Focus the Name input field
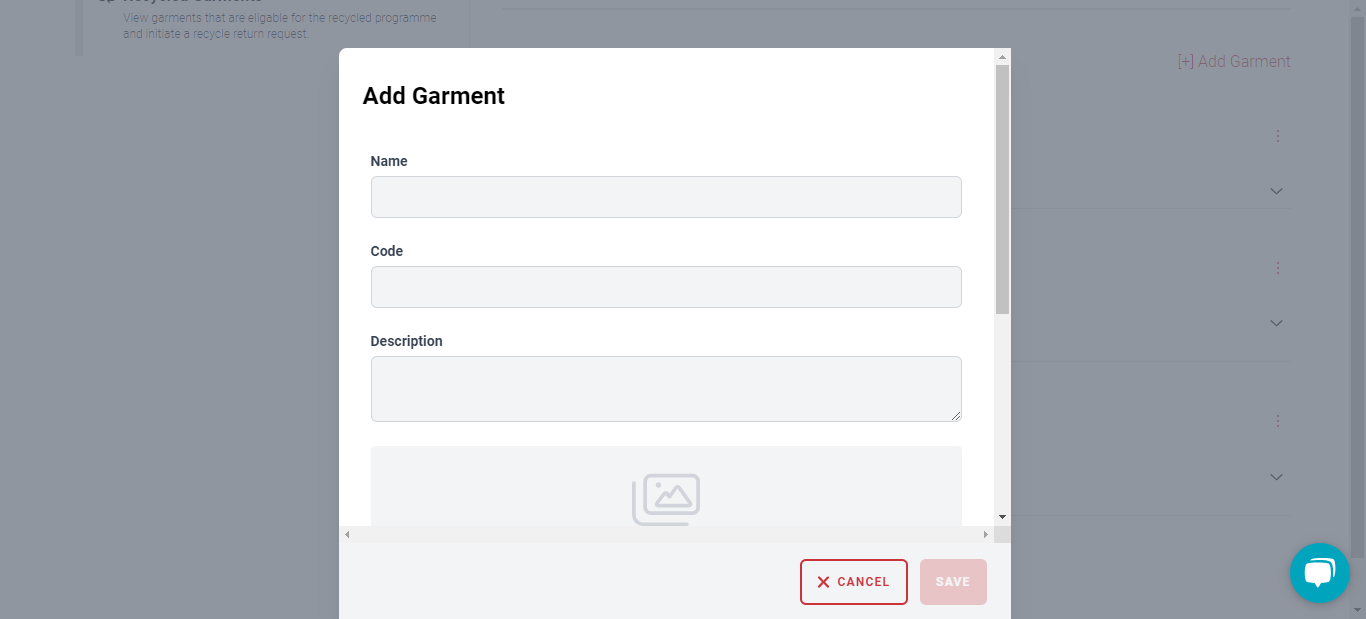1366x619 pixels. (x=666, y=197)
